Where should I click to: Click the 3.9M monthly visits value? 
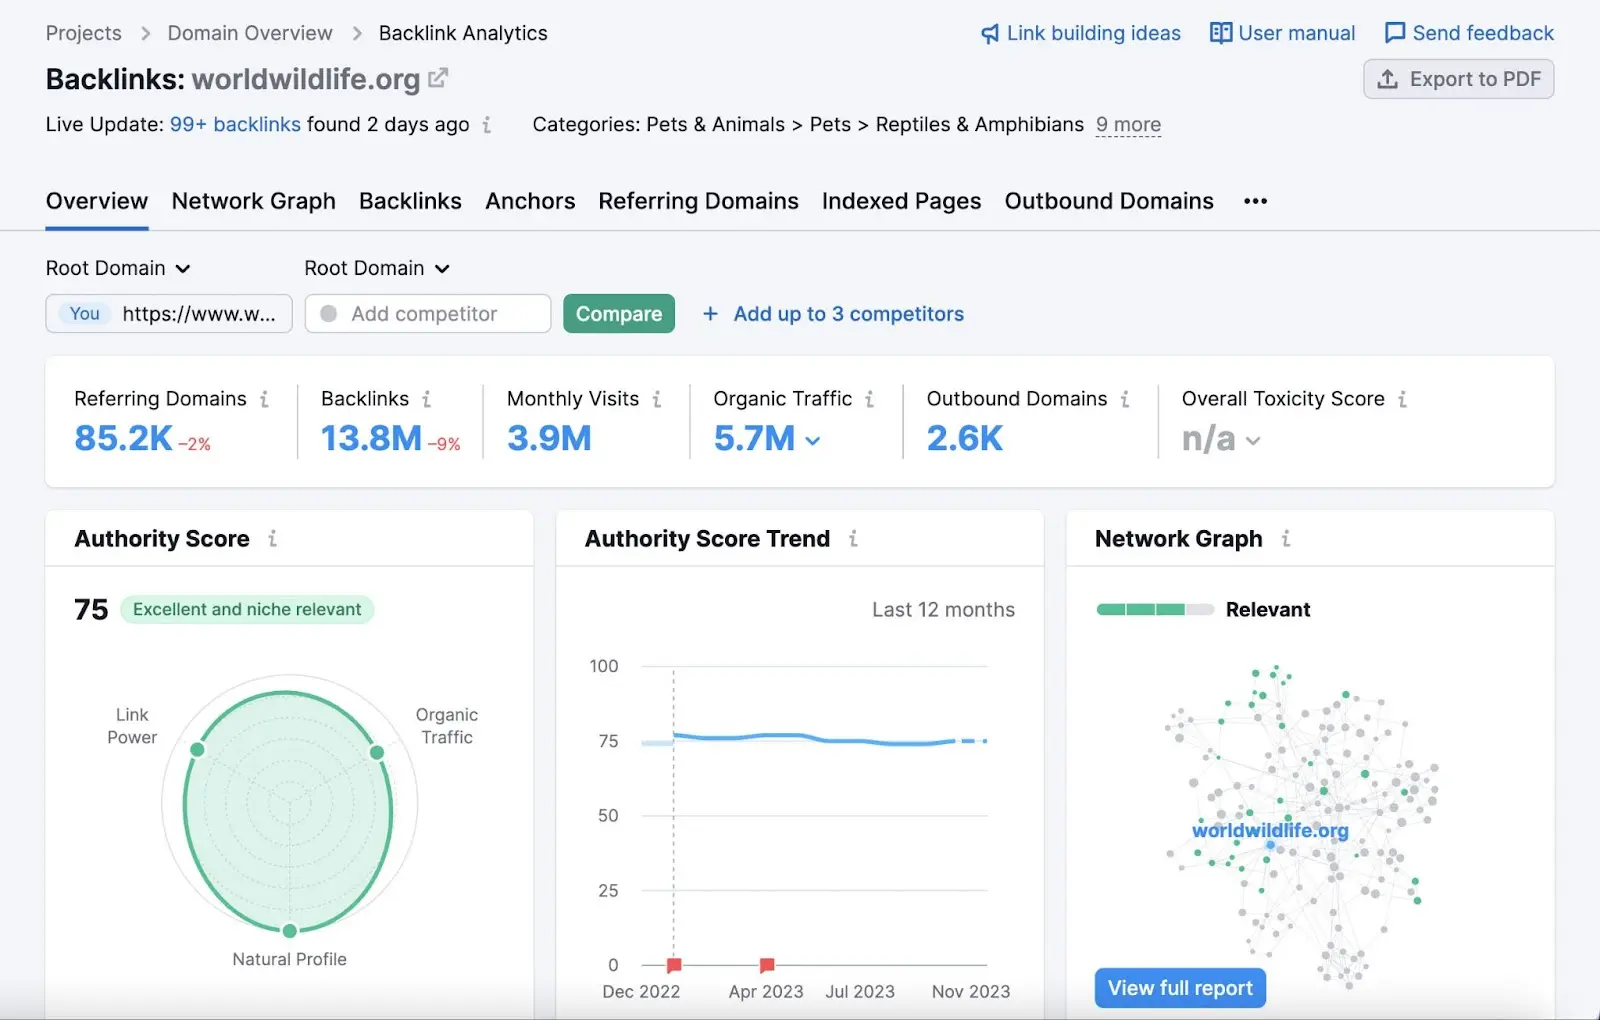click(x=549, y=438)
